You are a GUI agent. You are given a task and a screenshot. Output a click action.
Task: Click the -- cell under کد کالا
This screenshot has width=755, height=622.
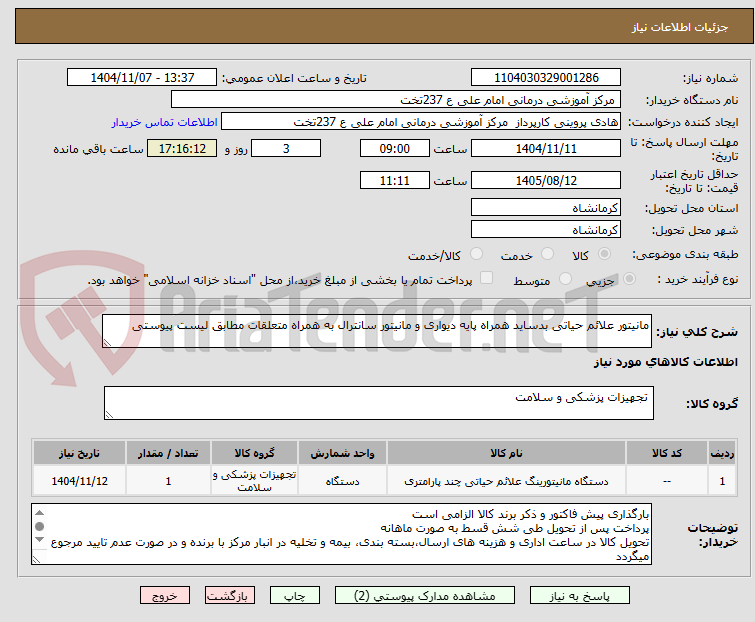(667, 480)
